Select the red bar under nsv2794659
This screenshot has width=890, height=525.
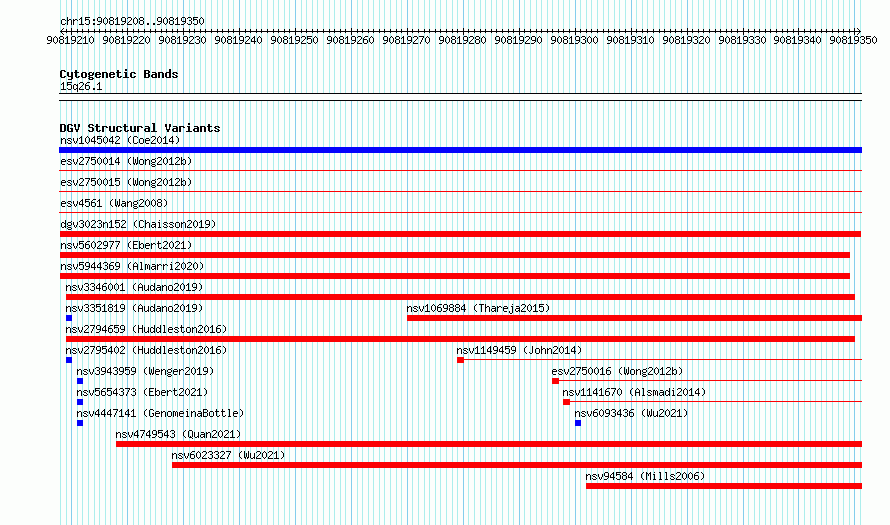[460, 339]
